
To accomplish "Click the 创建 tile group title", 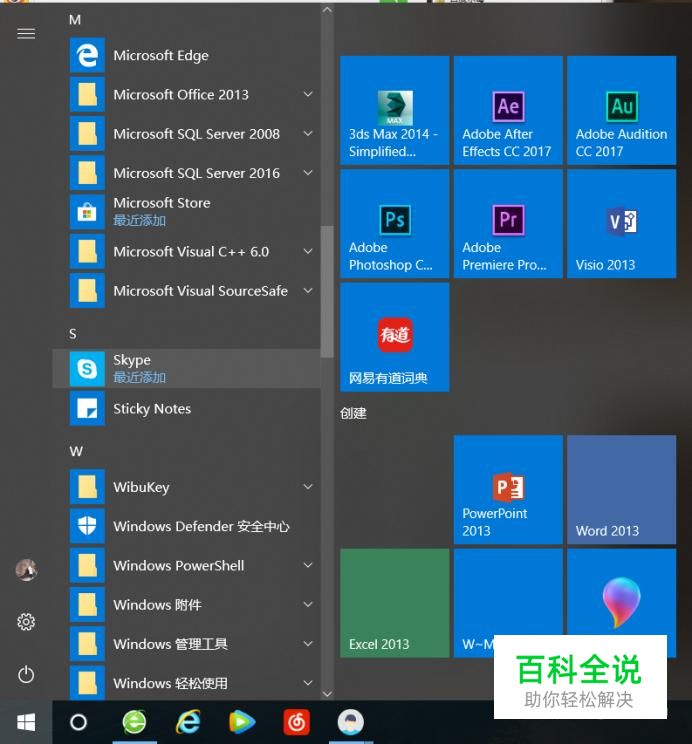I will click(353, 413).
